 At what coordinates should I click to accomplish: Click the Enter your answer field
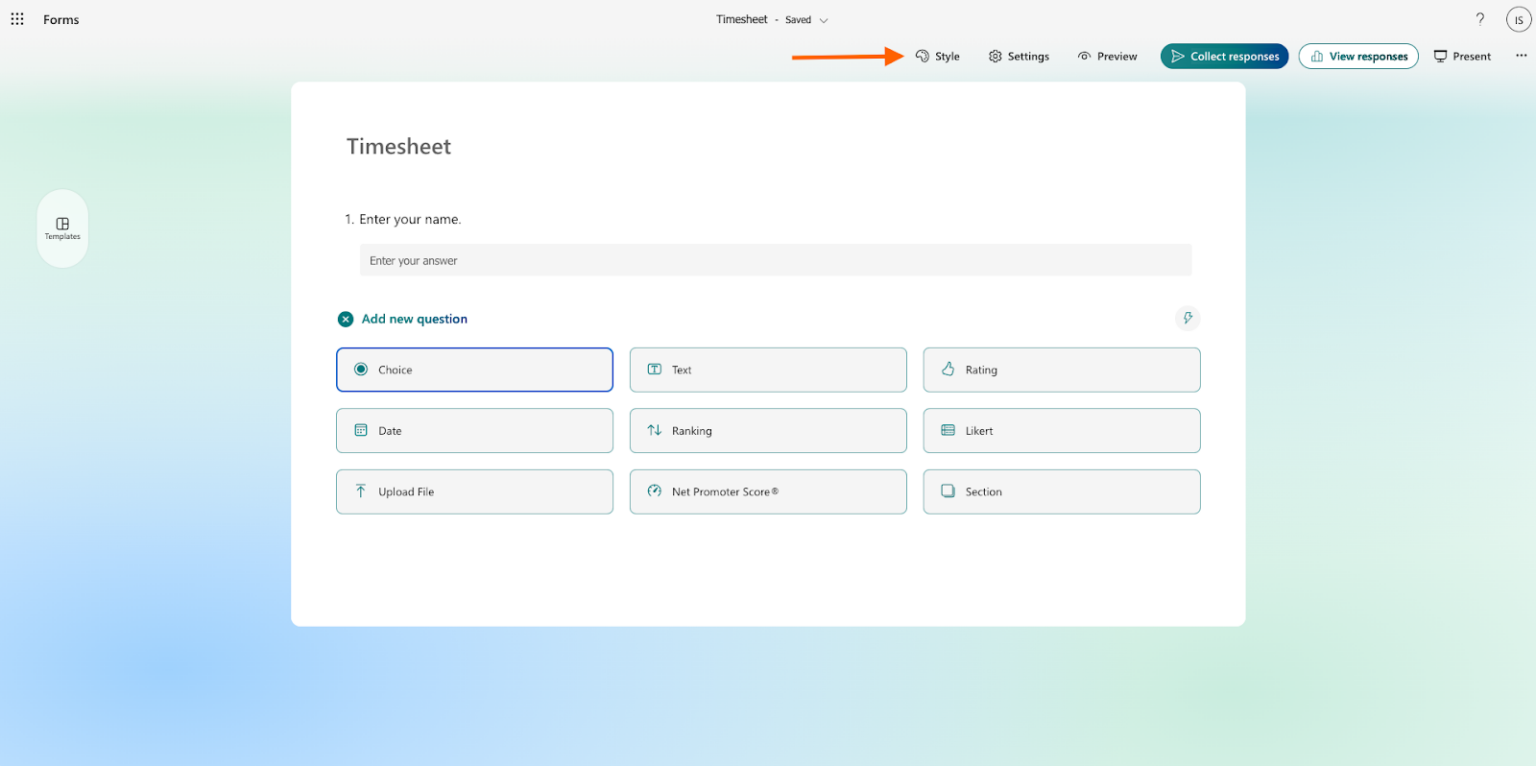[776, 260]
